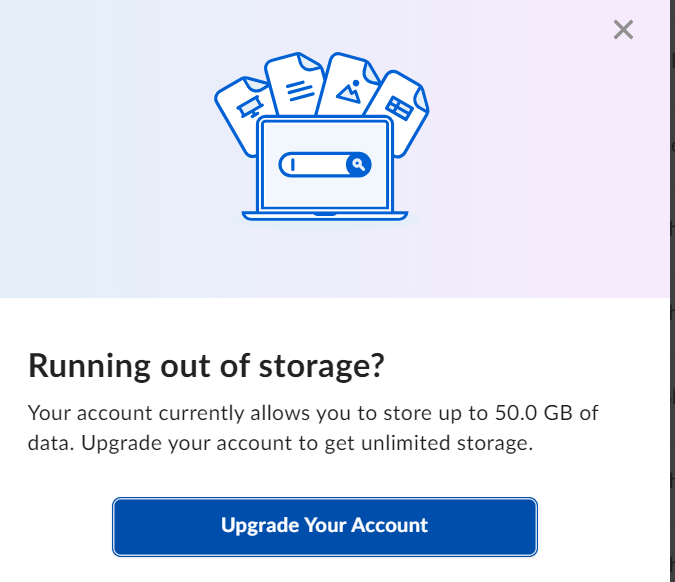The width and height of the screenshot is (675, 582).
Task: Click the text cursor in illustrated search bar
Action: (x=293, y=164)
